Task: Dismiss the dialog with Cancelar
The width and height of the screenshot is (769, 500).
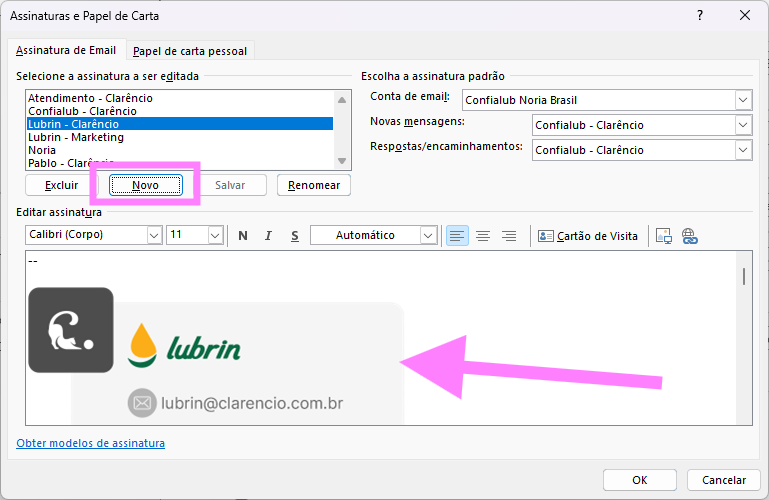Action: pyautogui.click(x=724, y=480)
